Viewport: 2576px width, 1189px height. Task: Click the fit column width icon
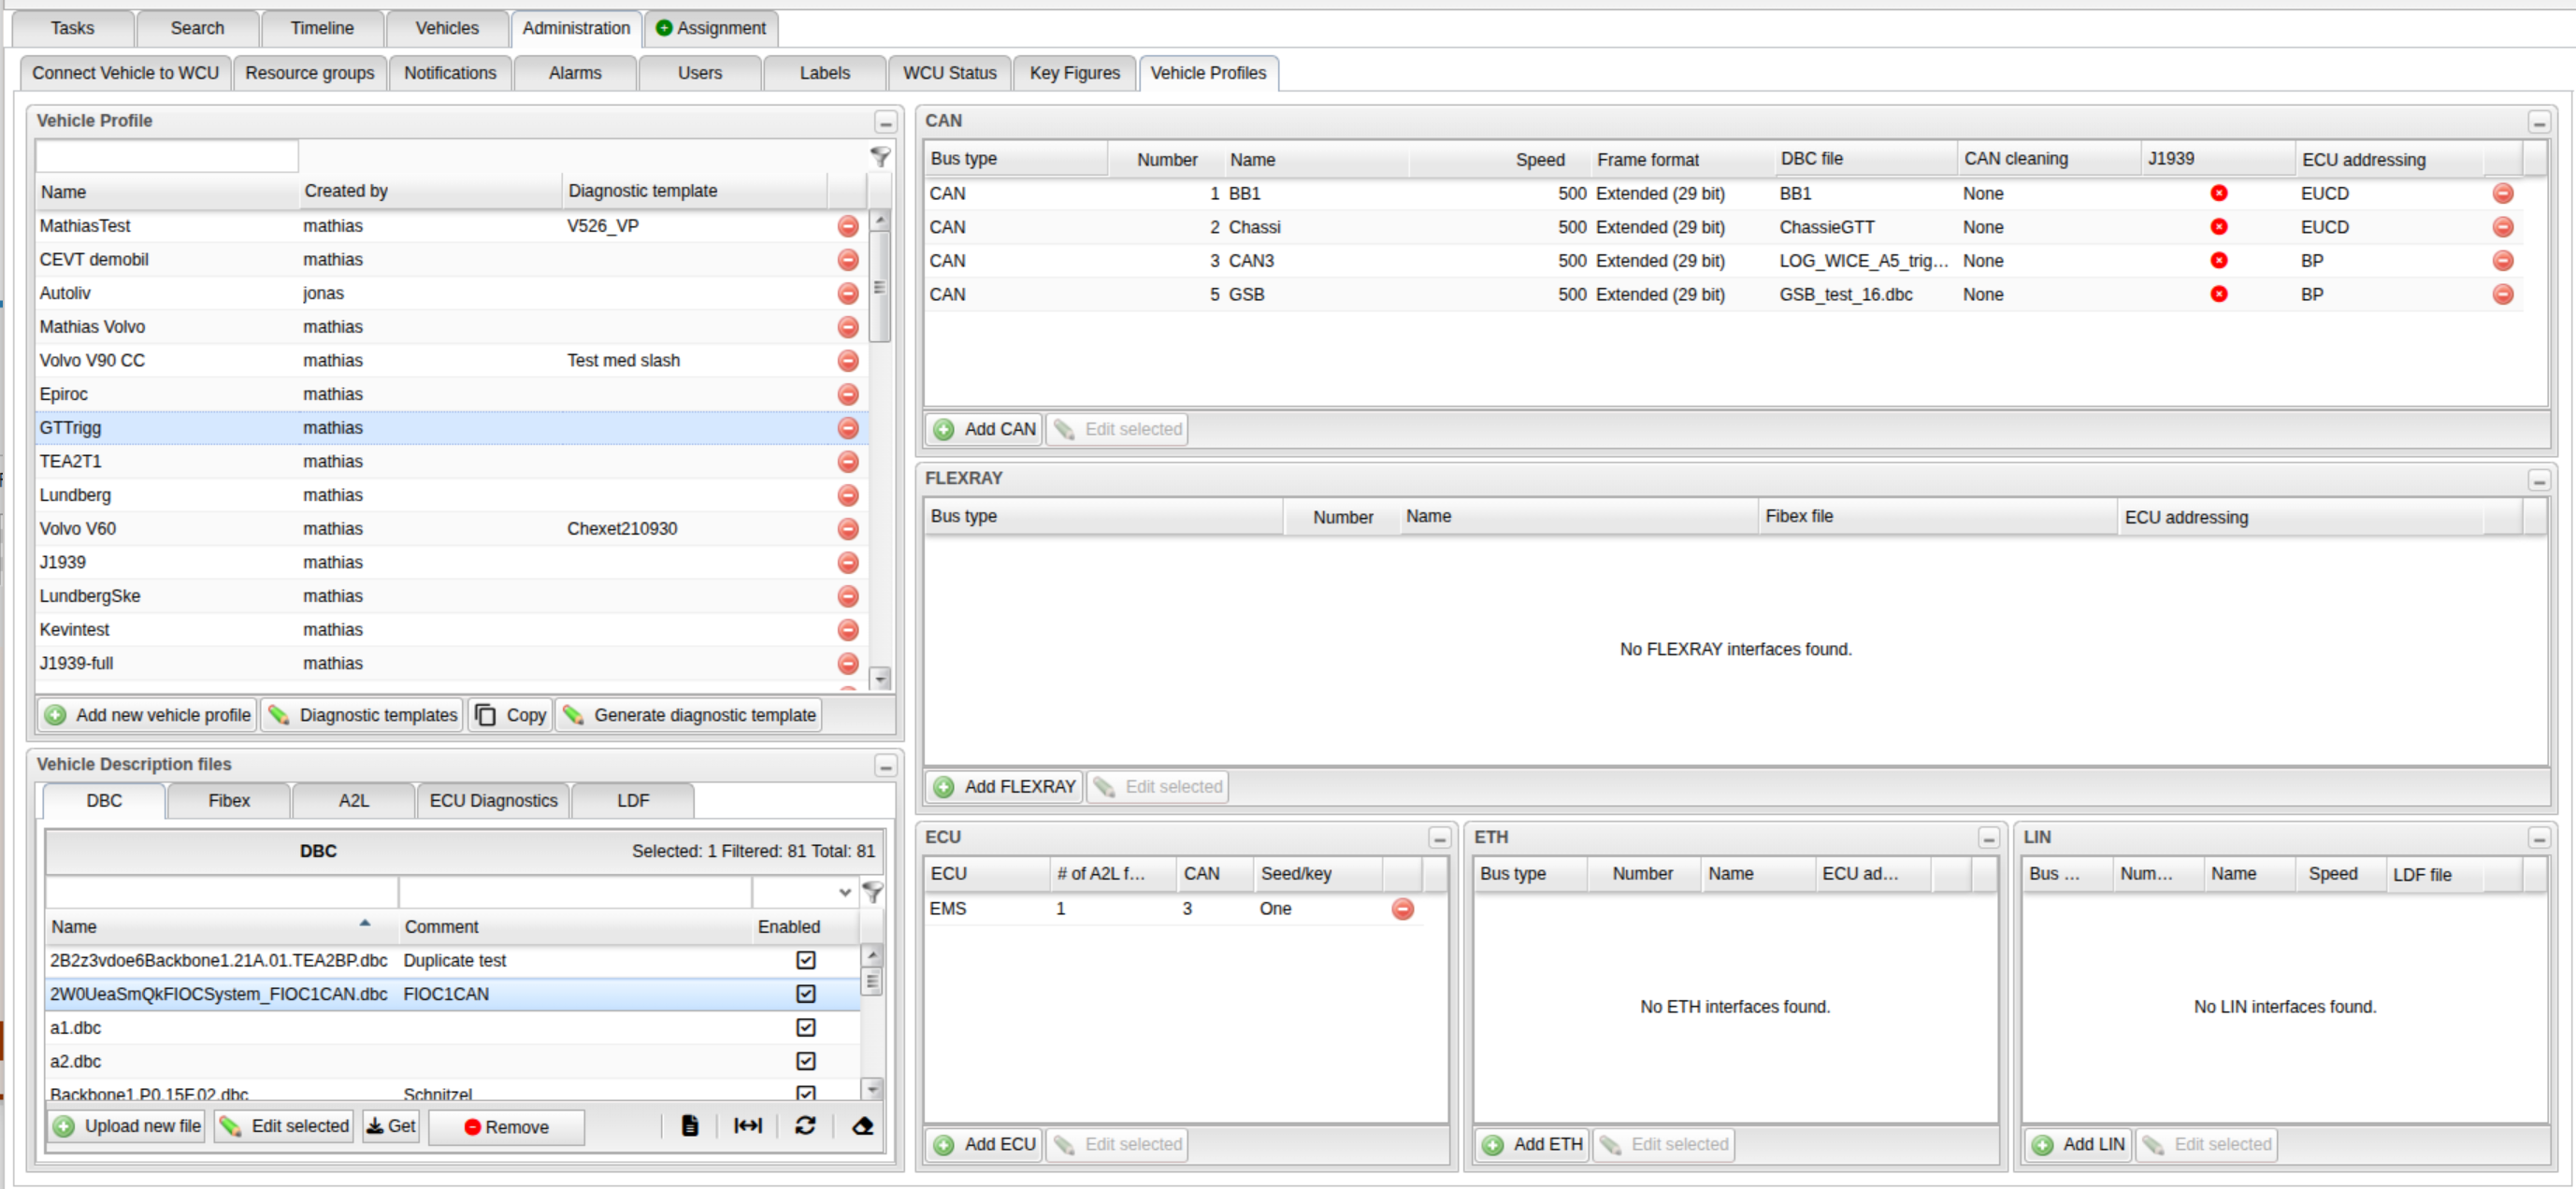[747, 1126]
